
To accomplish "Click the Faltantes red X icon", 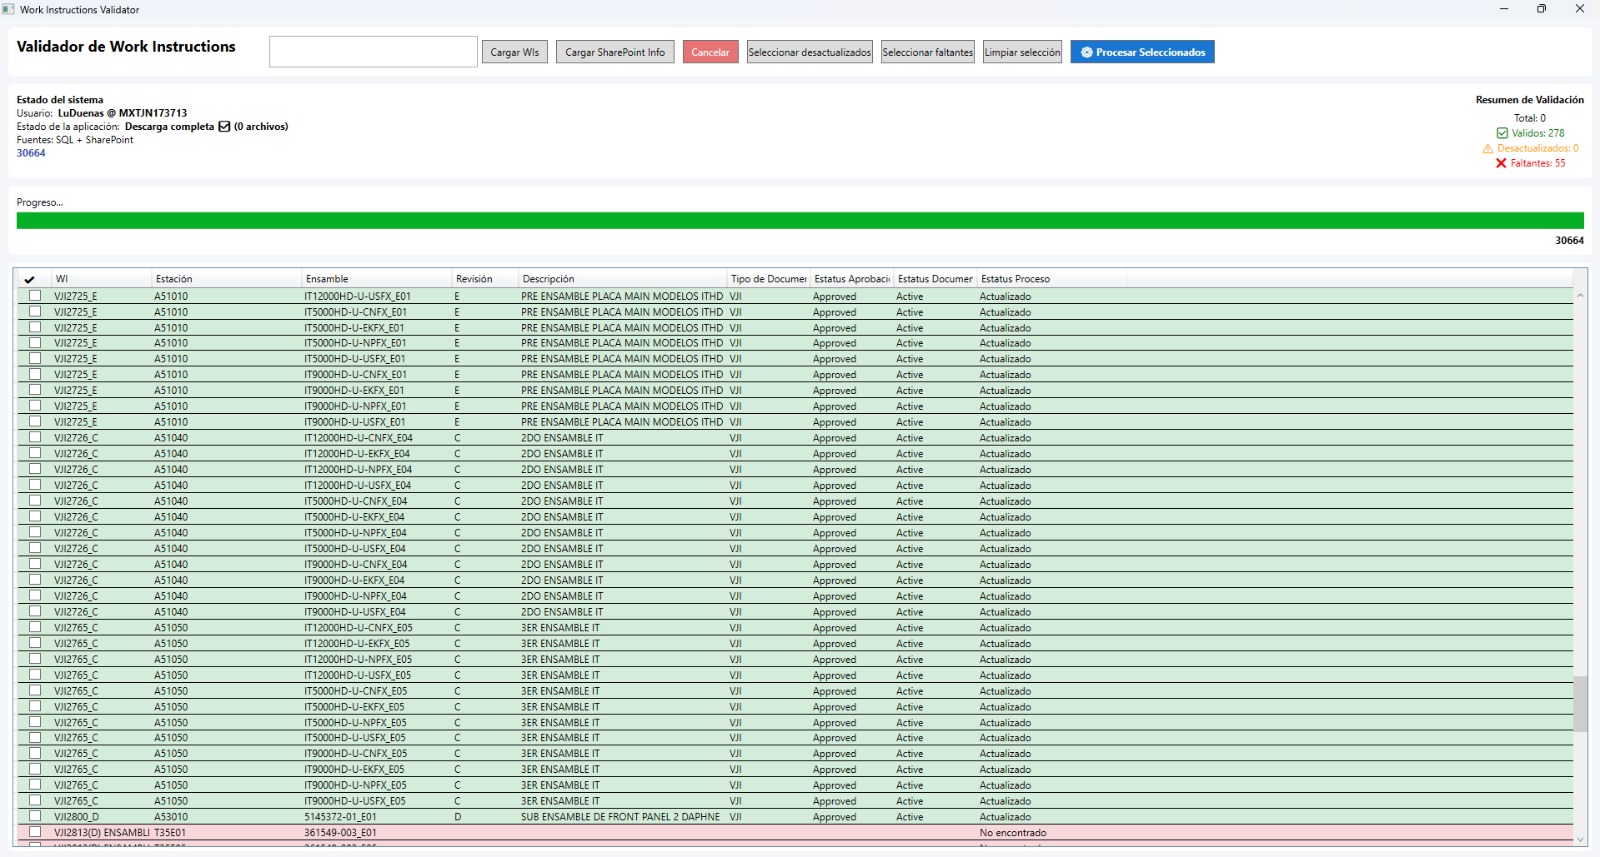I will point(1501,163).
